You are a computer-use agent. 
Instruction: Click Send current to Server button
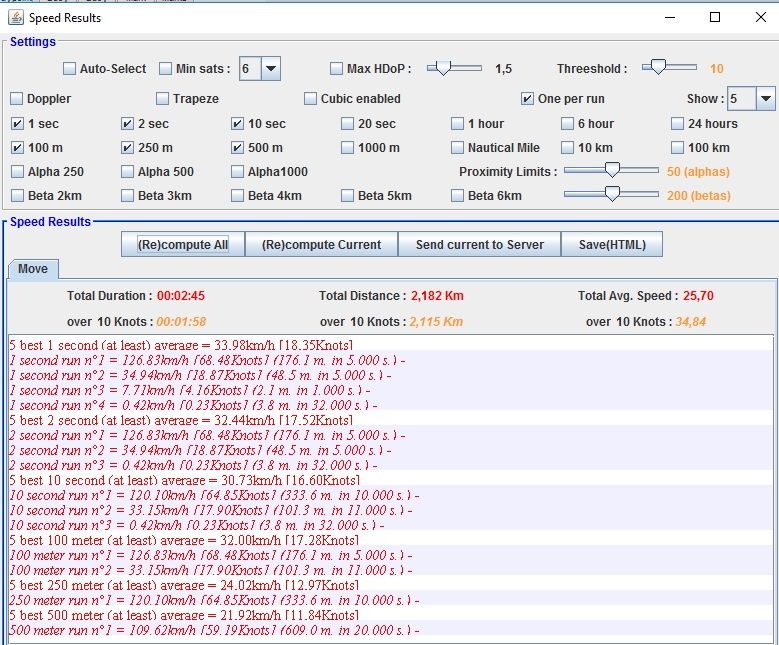[479, 244]
